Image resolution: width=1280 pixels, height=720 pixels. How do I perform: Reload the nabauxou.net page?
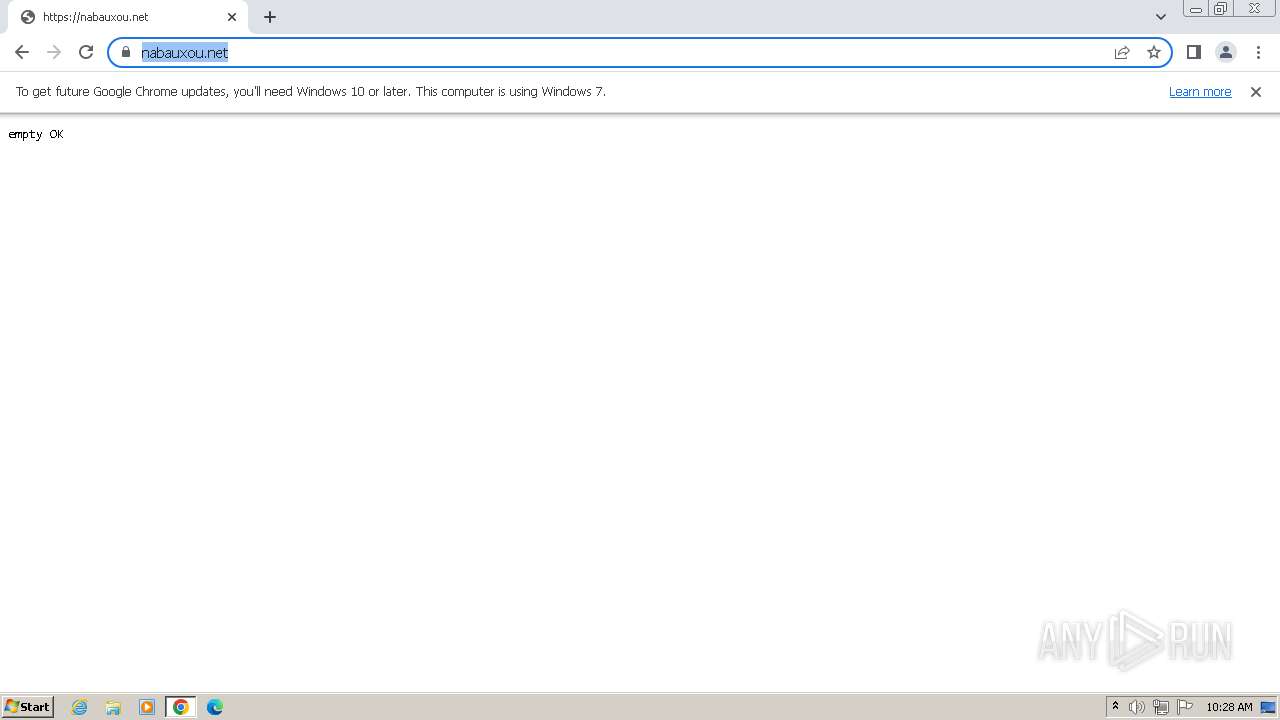point(86,52)
